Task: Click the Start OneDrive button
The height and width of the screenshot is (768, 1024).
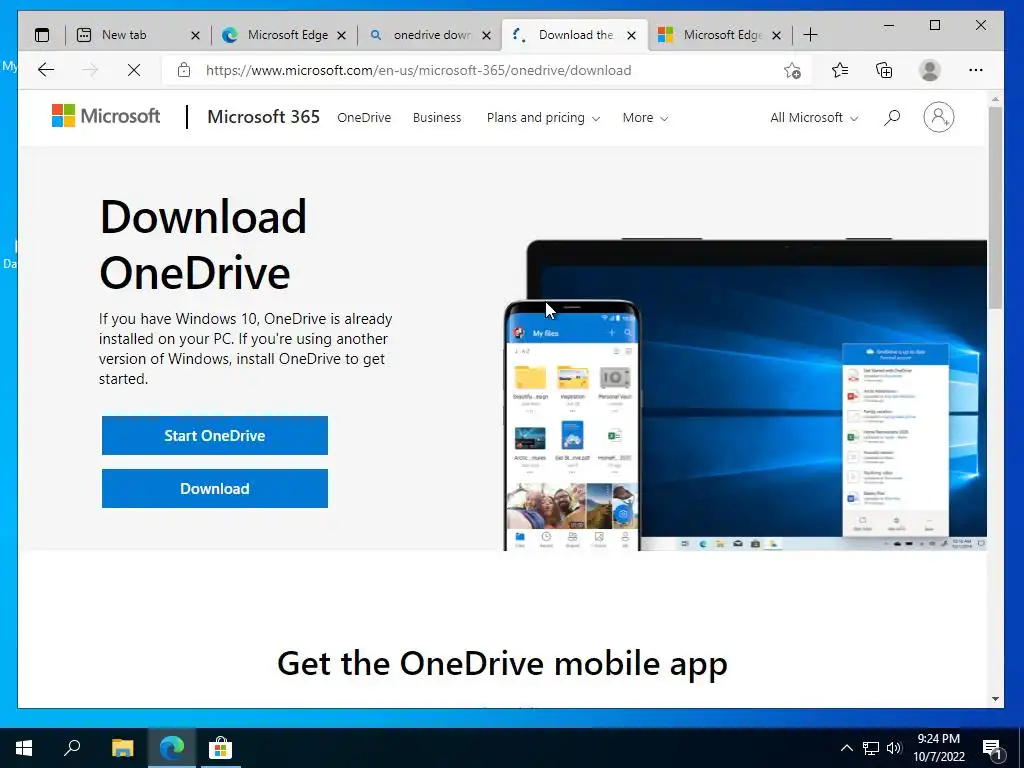Action: [x=215, y=436]
